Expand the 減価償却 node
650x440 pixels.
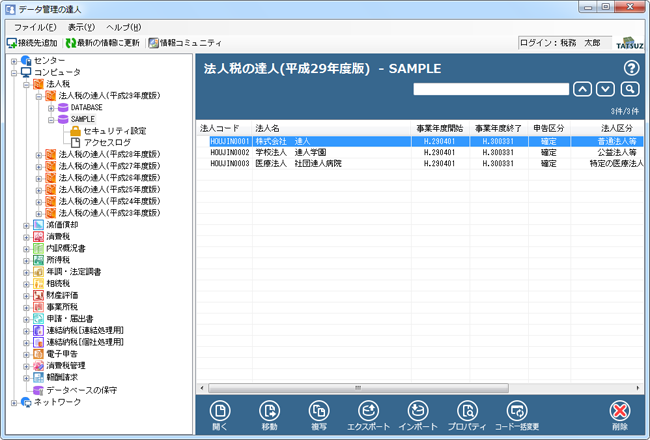click(27, 226)
